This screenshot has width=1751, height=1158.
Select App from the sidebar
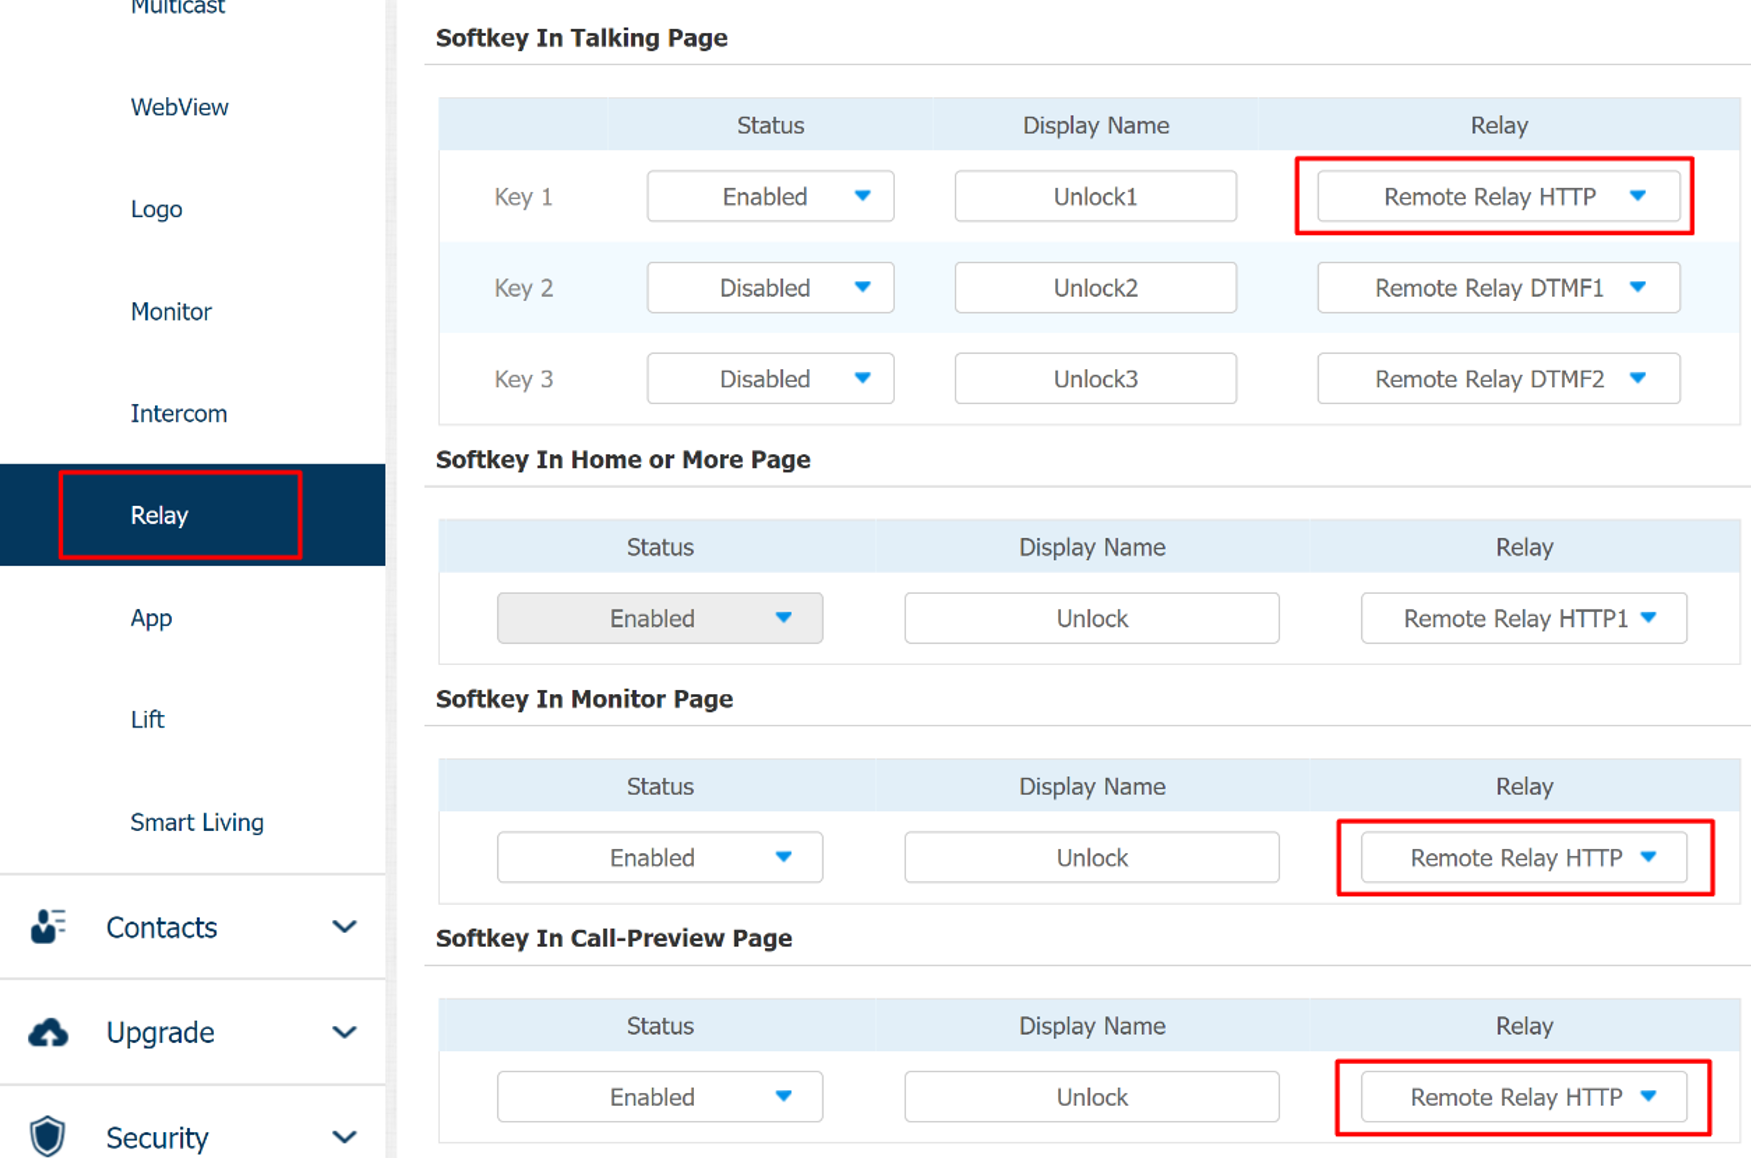(150, 618)
